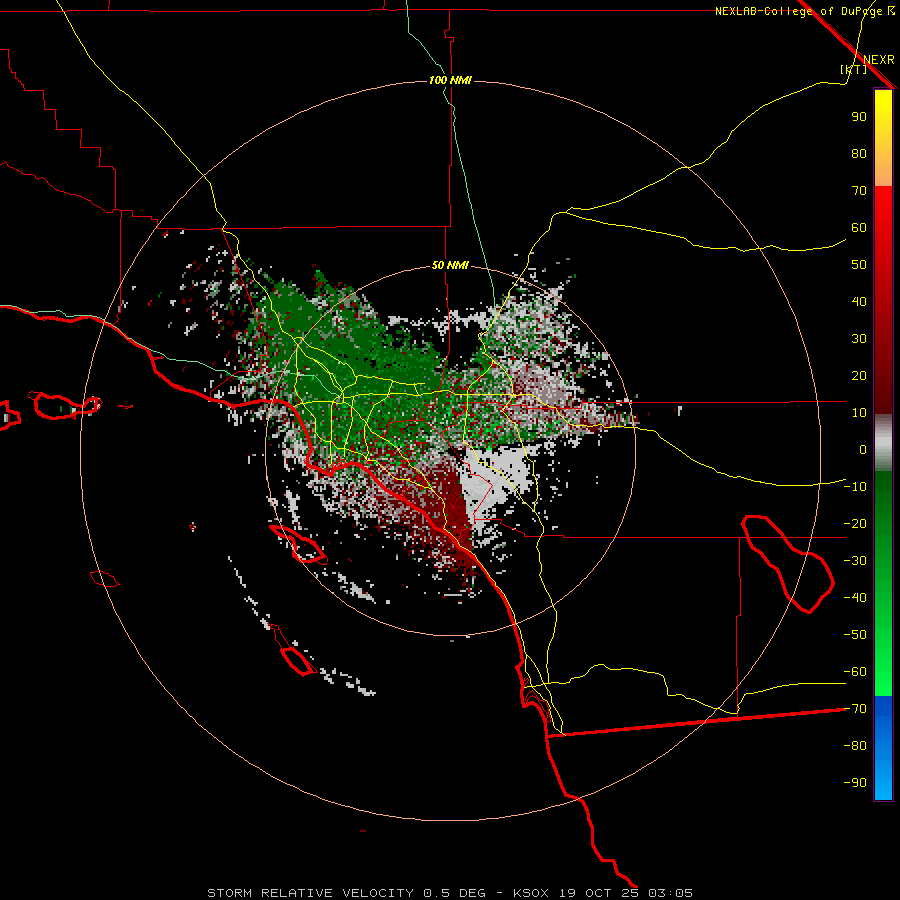Viewport: 900px width, 900px height.
Task: Click the Storm Relative Velocity caption text
Action: [450, 893]
